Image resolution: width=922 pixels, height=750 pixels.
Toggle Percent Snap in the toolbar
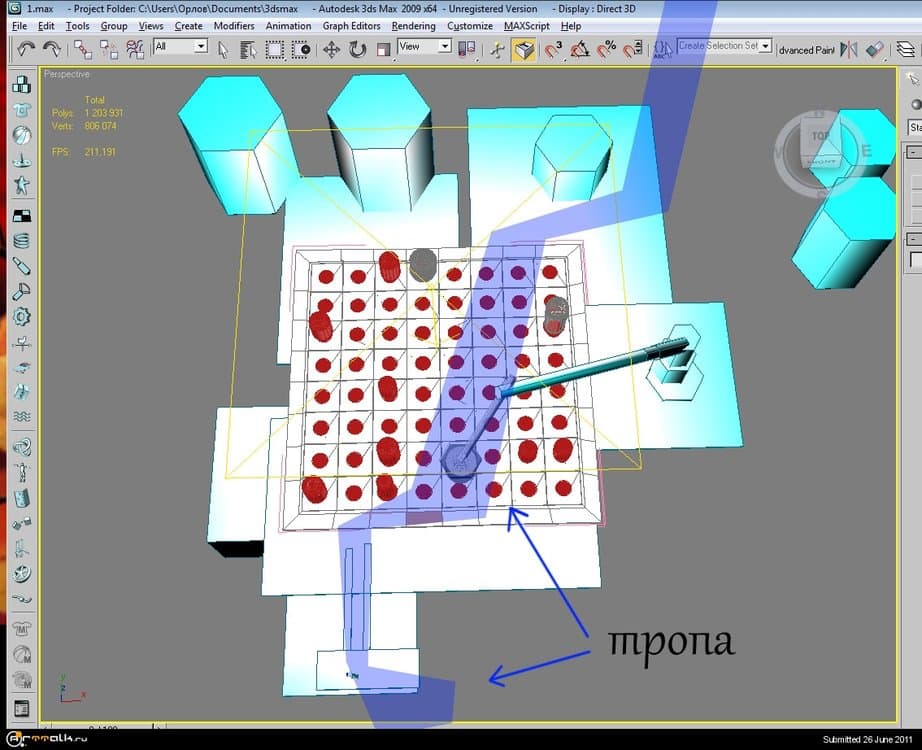(x=605, y=49)
